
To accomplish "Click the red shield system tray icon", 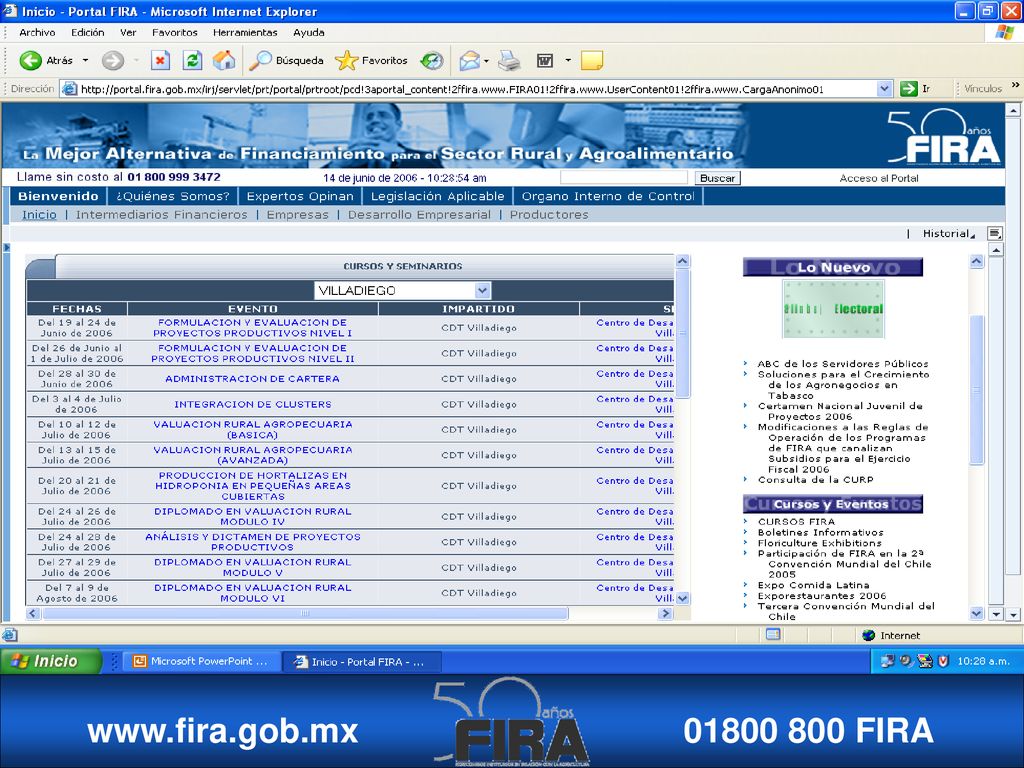I will (943, 662).
